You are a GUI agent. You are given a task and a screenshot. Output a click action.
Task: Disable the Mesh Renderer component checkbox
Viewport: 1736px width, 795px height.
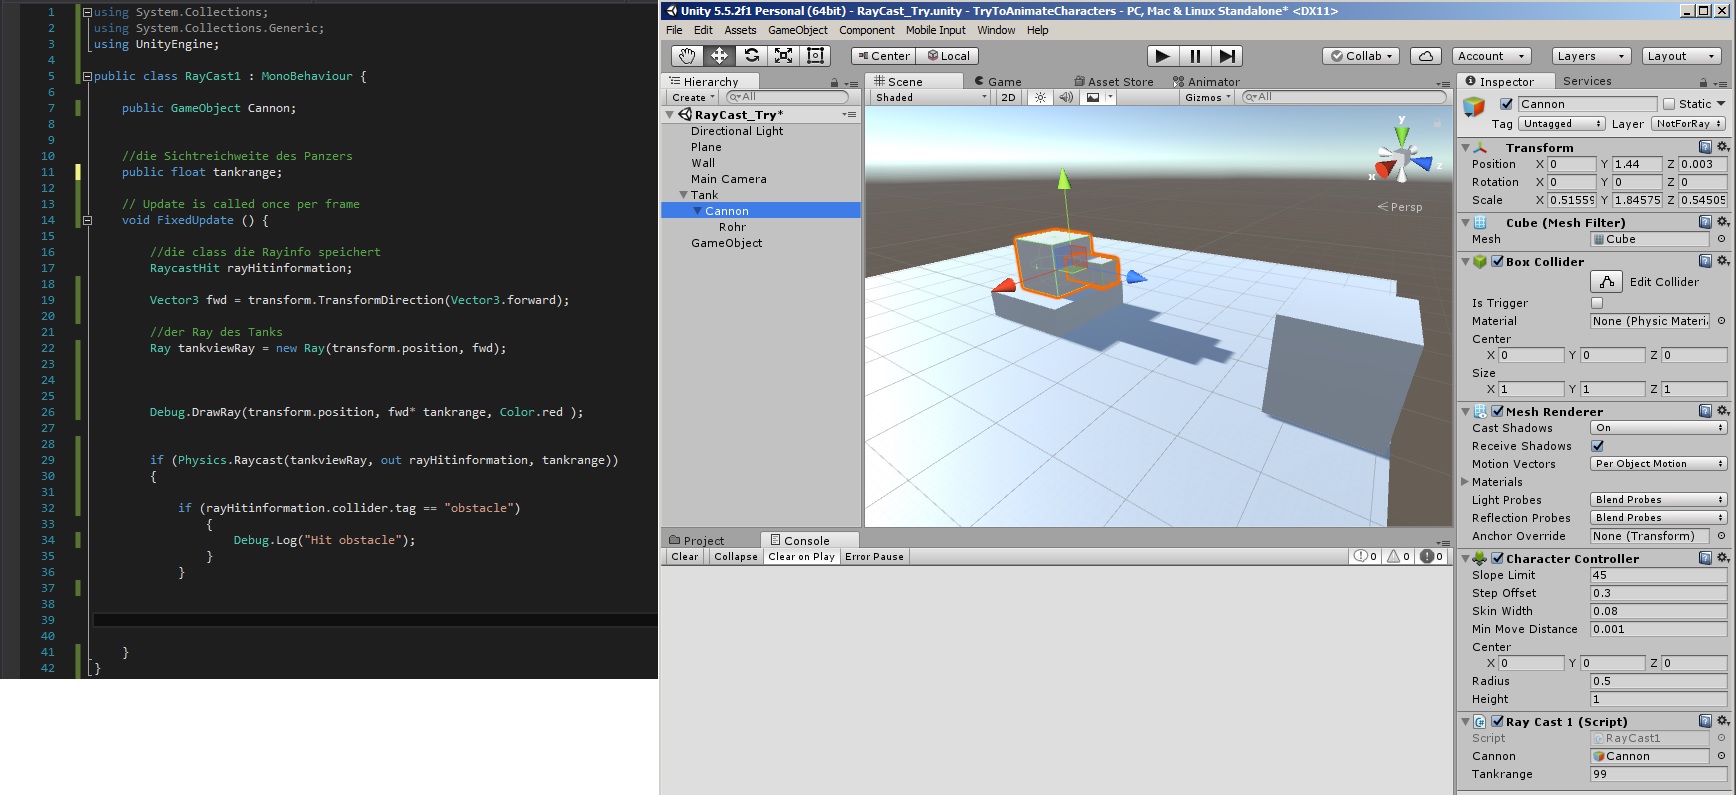click(x=1497, y=411)
